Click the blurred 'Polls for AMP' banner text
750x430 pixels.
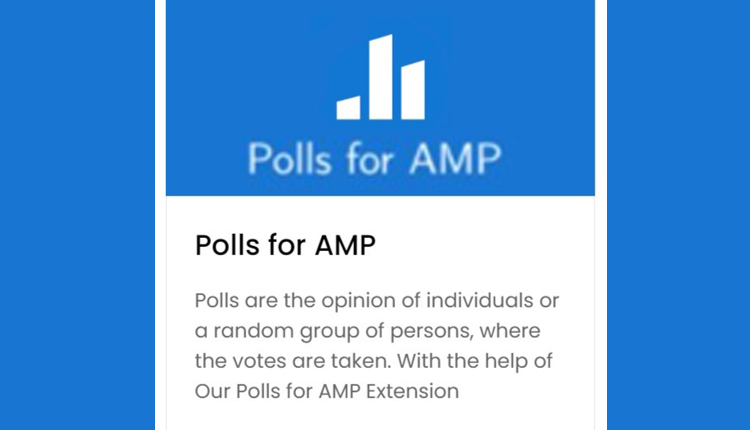point(374,158)
